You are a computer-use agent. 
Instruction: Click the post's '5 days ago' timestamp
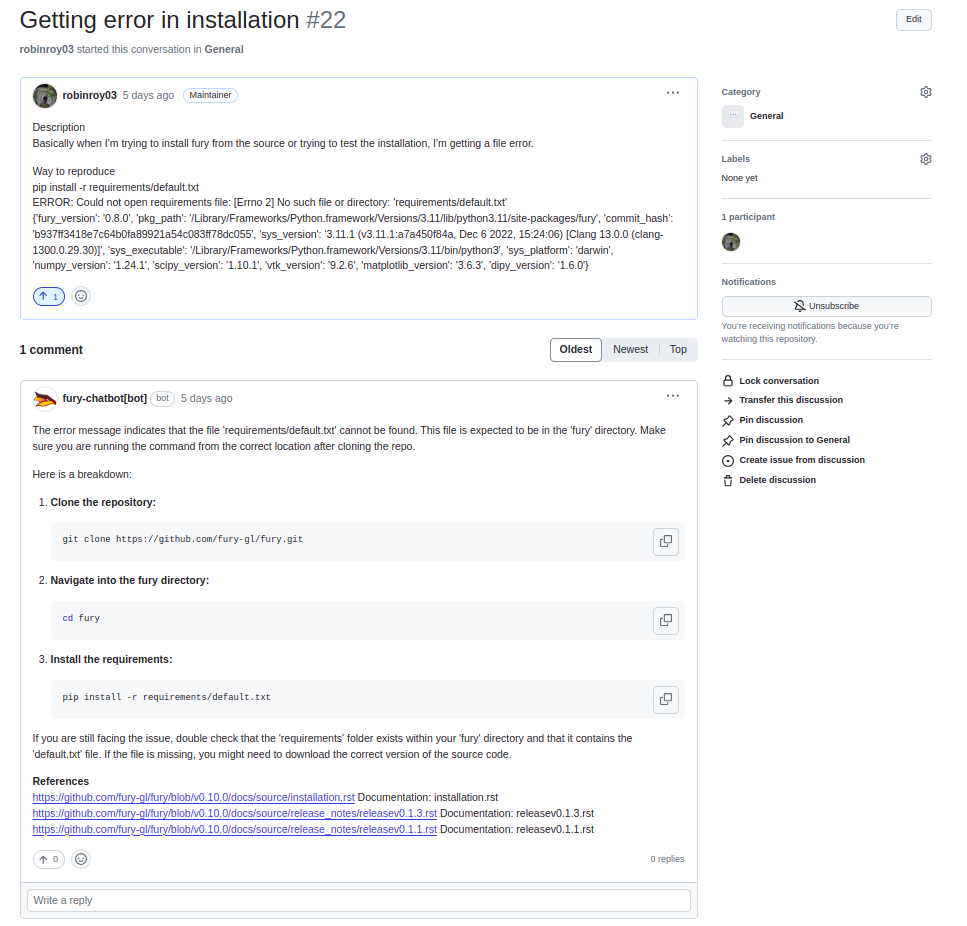click(x=148, y=95)
